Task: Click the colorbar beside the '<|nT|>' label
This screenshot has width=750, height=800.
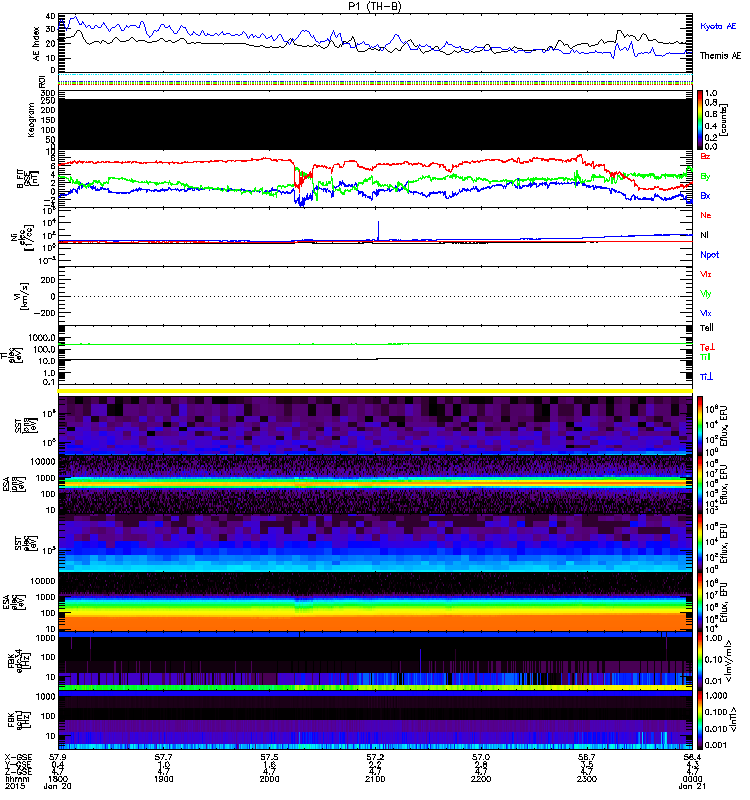Action: point(700,720)
